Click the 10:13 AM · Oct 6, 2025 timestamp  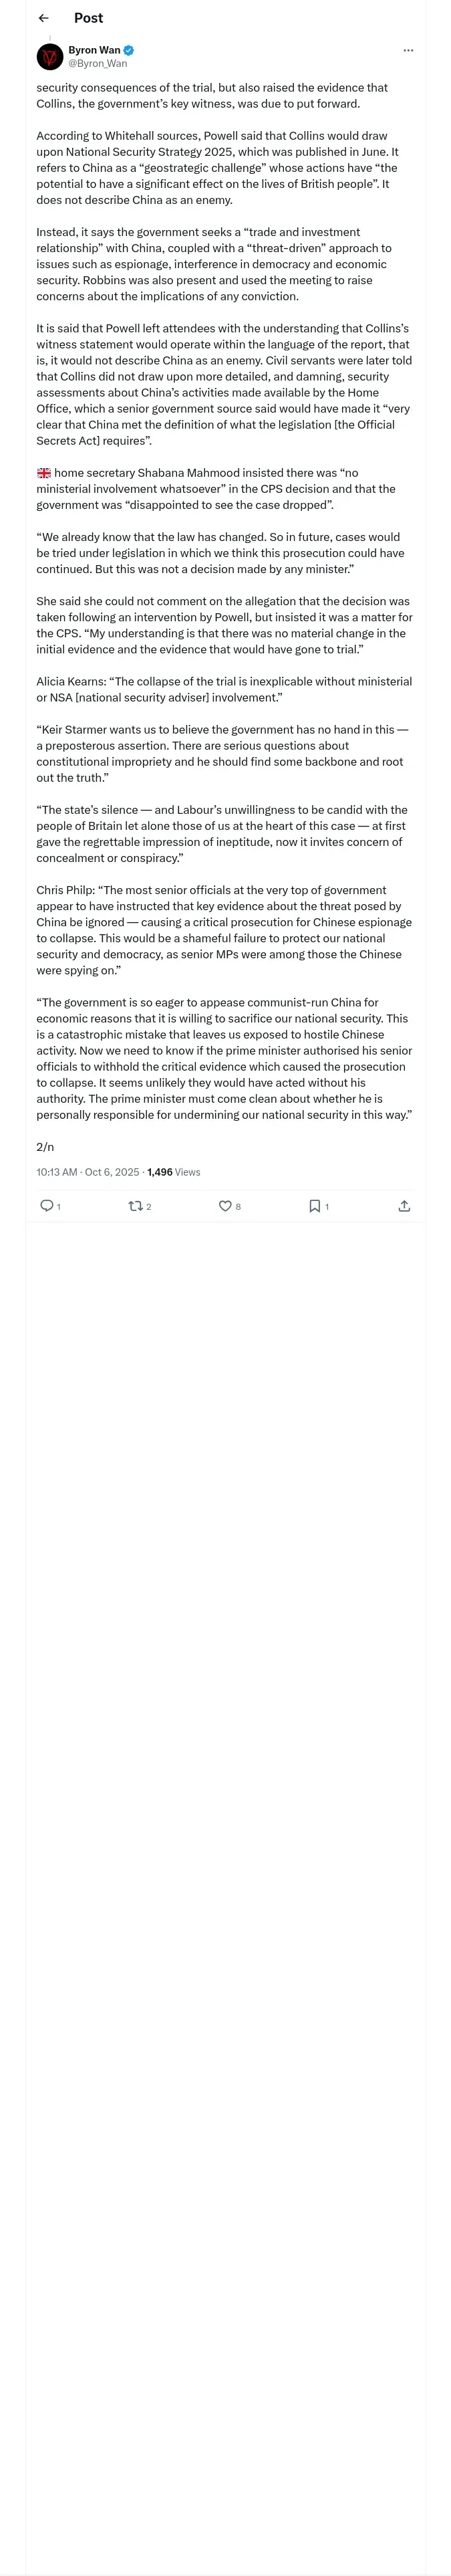point(88,1171)
